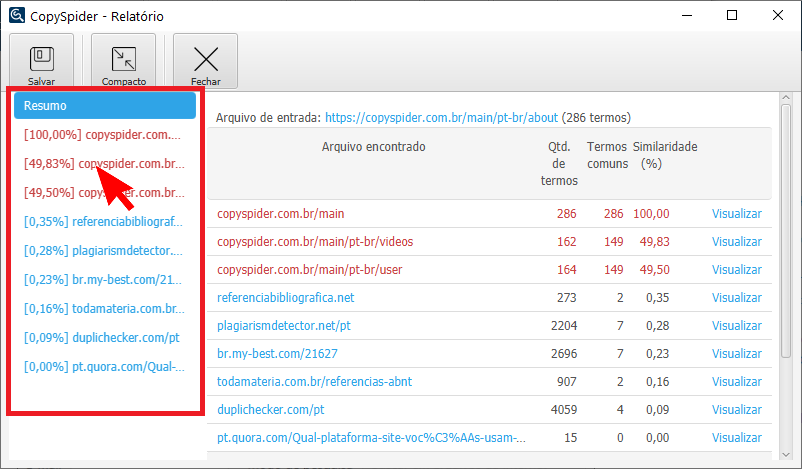Image resolution: width=802 pixels, height=469 pixels.
Task: Select [0,00%] pt.quora.com sidebar entry
Action: [104, 367]
